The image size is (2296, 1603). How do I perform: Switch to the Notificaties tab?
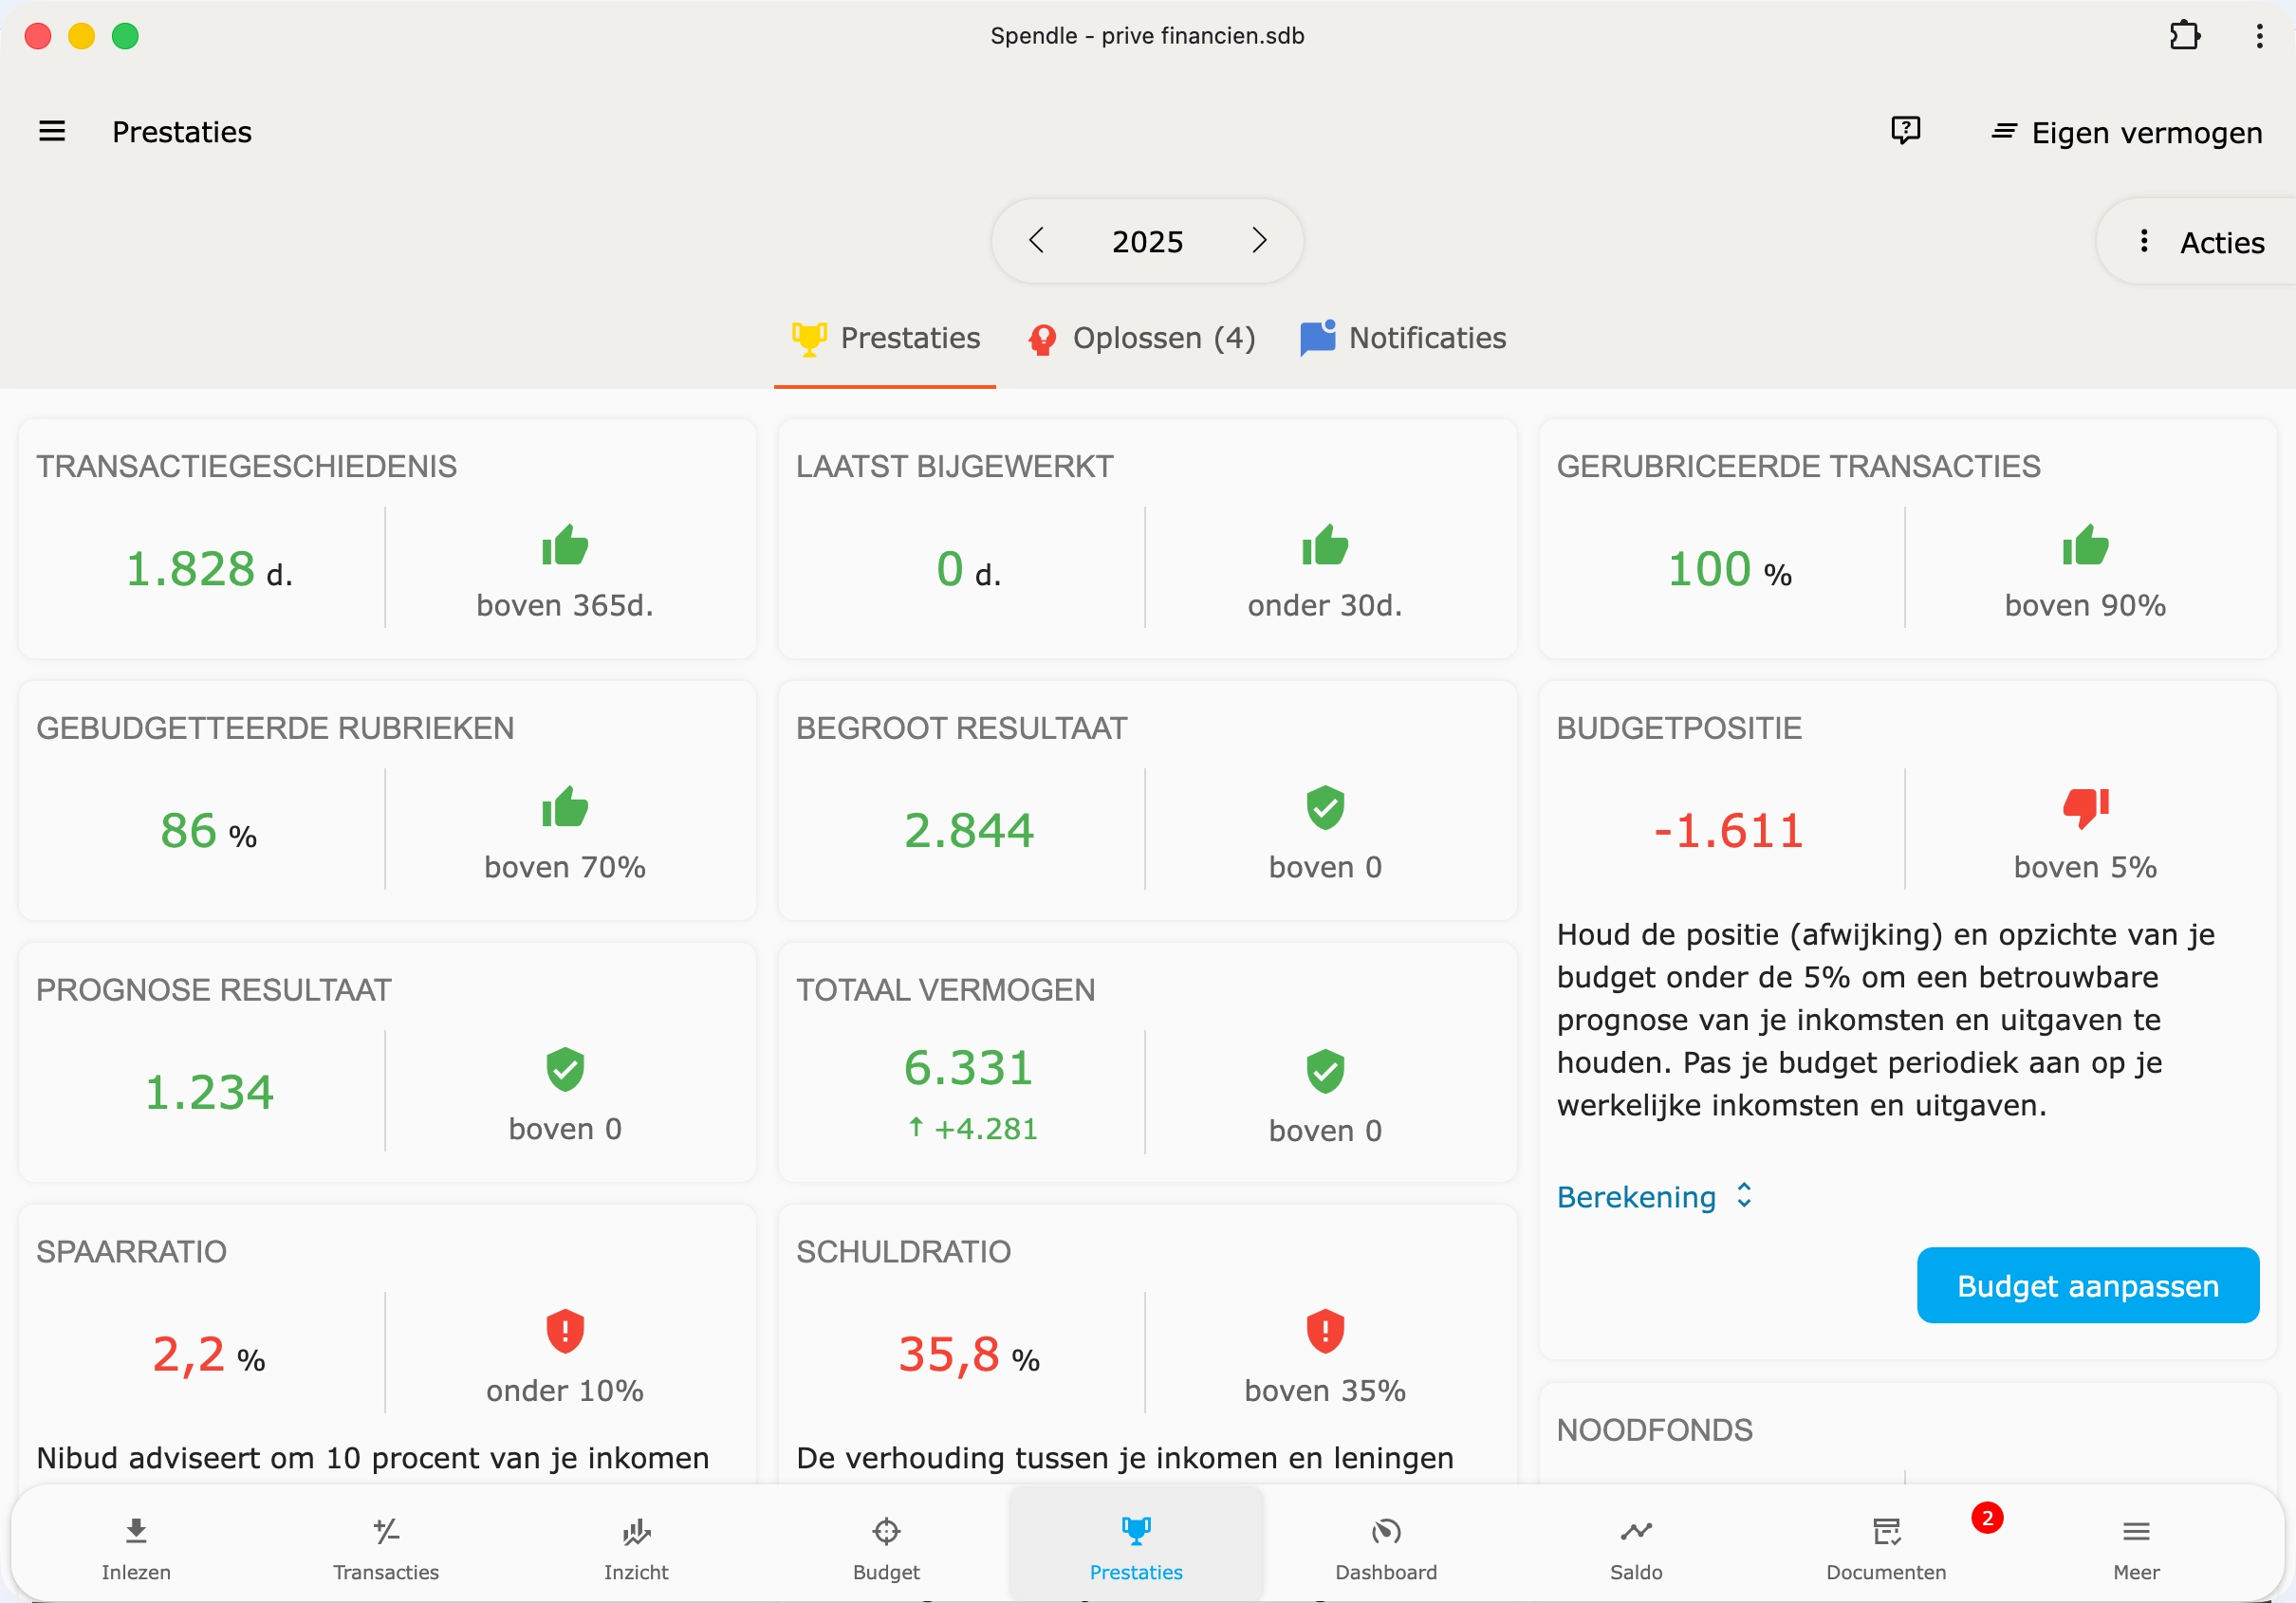(1403, 339)
